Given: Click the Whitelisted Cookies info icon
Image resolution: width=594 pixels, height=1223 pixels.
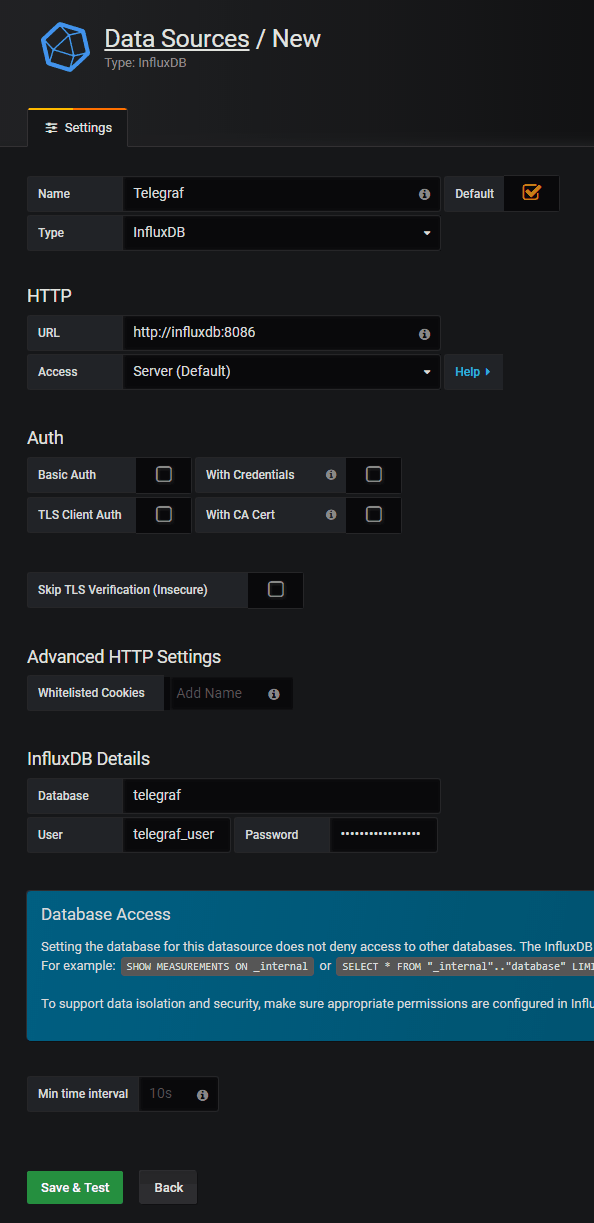Looking at the screenshot, I should [x=274, y=694].
